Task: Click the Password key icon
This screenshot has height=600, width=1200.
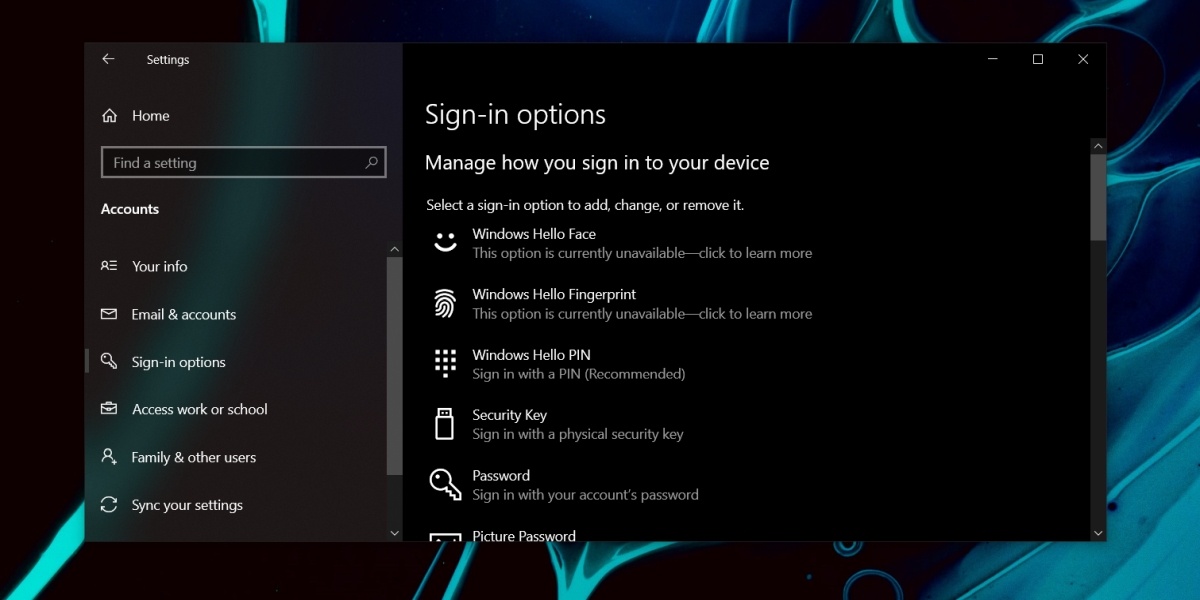Action: (x=445, y=484)
